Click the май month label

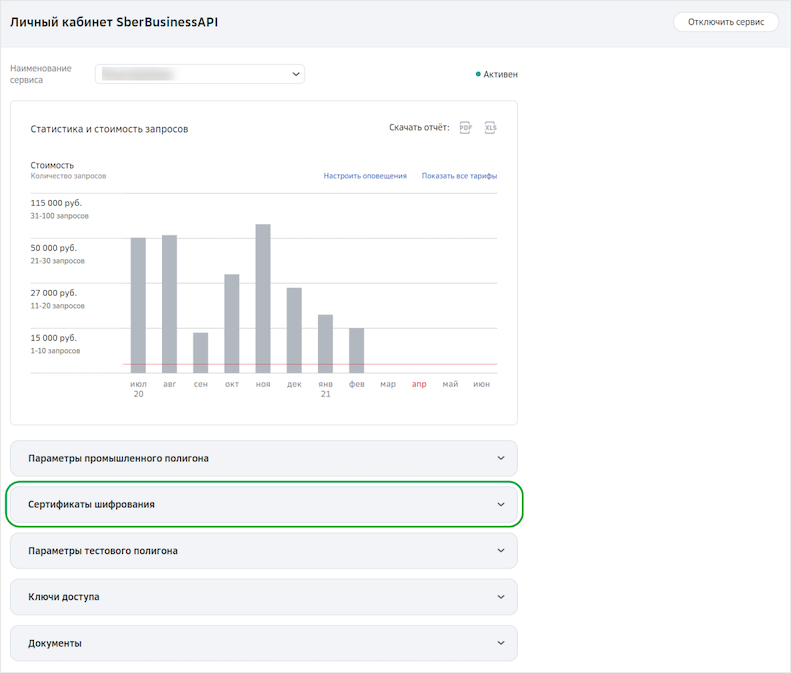(x=450, y=384)
